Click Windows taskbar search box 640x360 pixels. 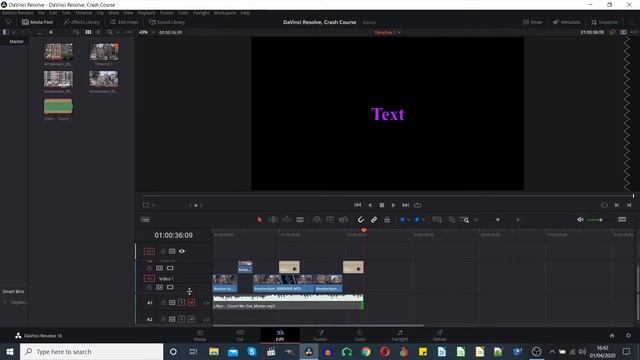91,351
